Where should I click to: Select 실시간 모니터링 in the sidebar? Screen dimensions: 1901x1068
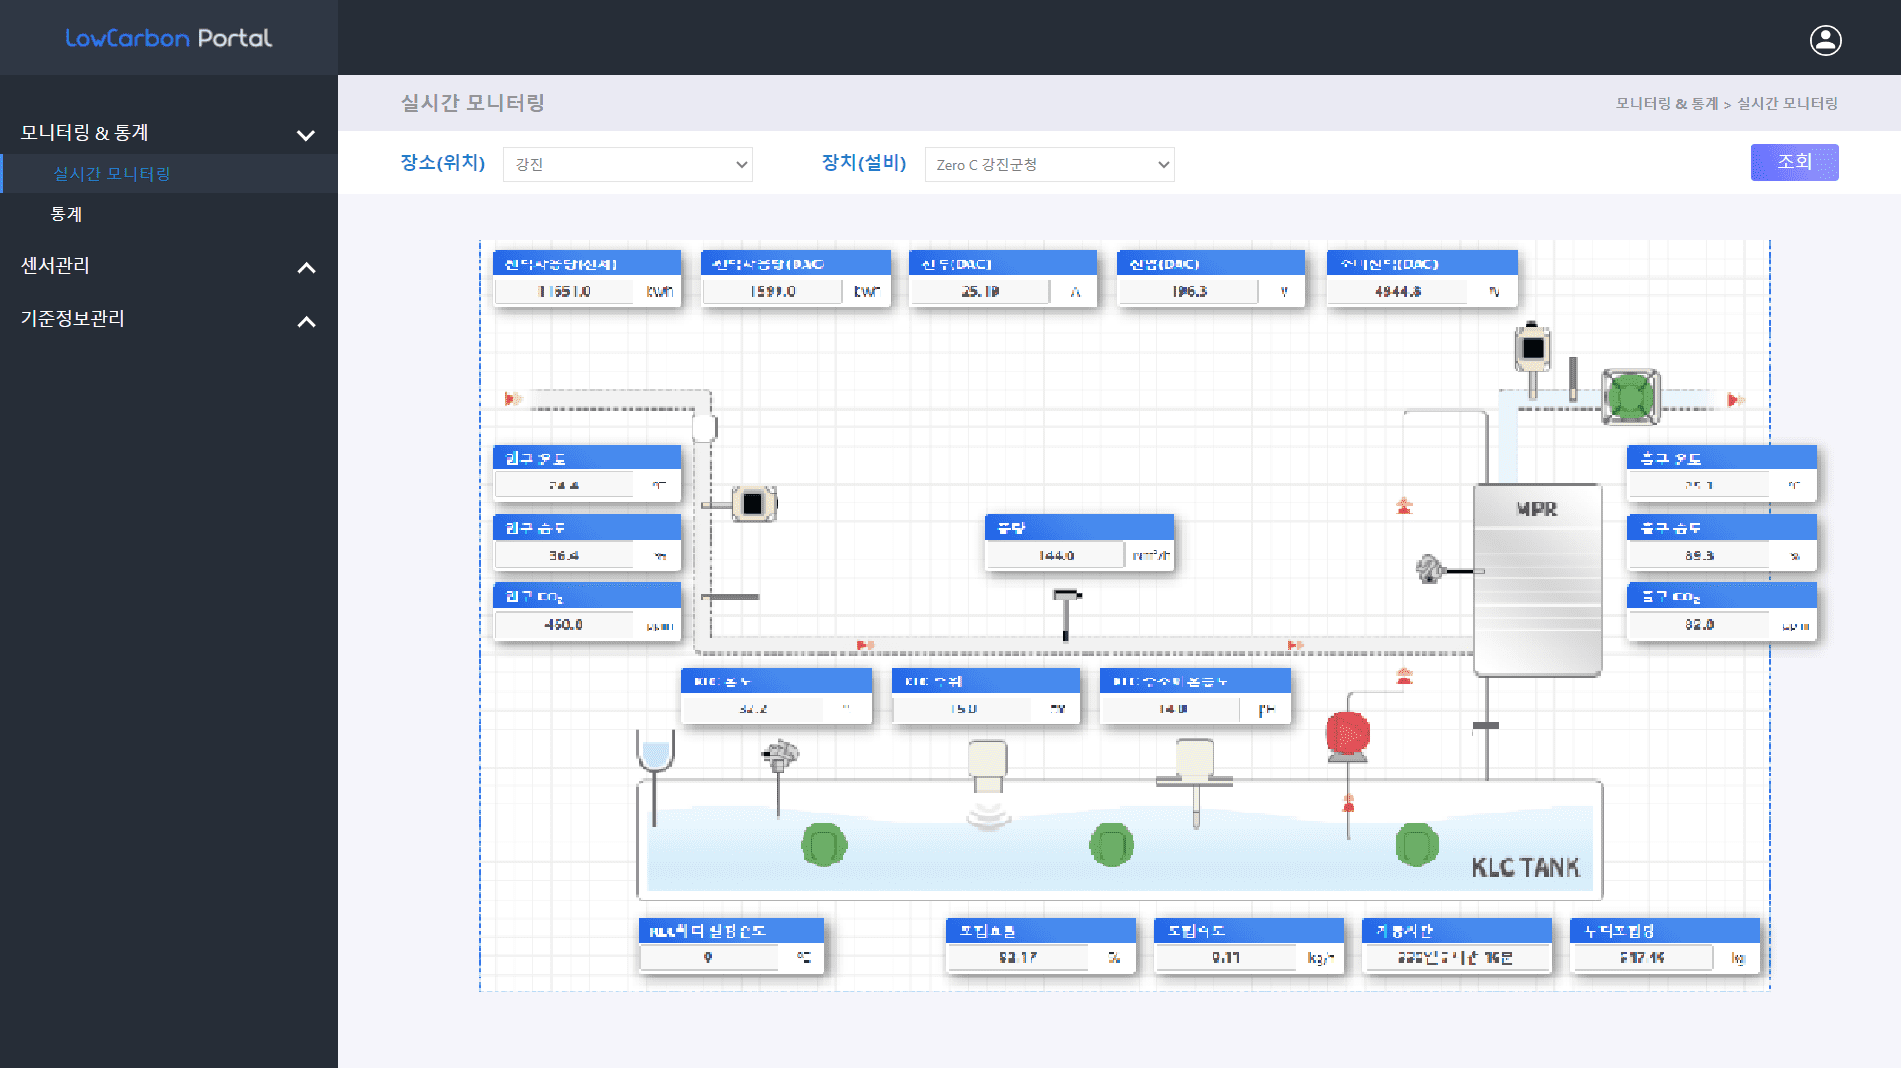tap(112, 174)
